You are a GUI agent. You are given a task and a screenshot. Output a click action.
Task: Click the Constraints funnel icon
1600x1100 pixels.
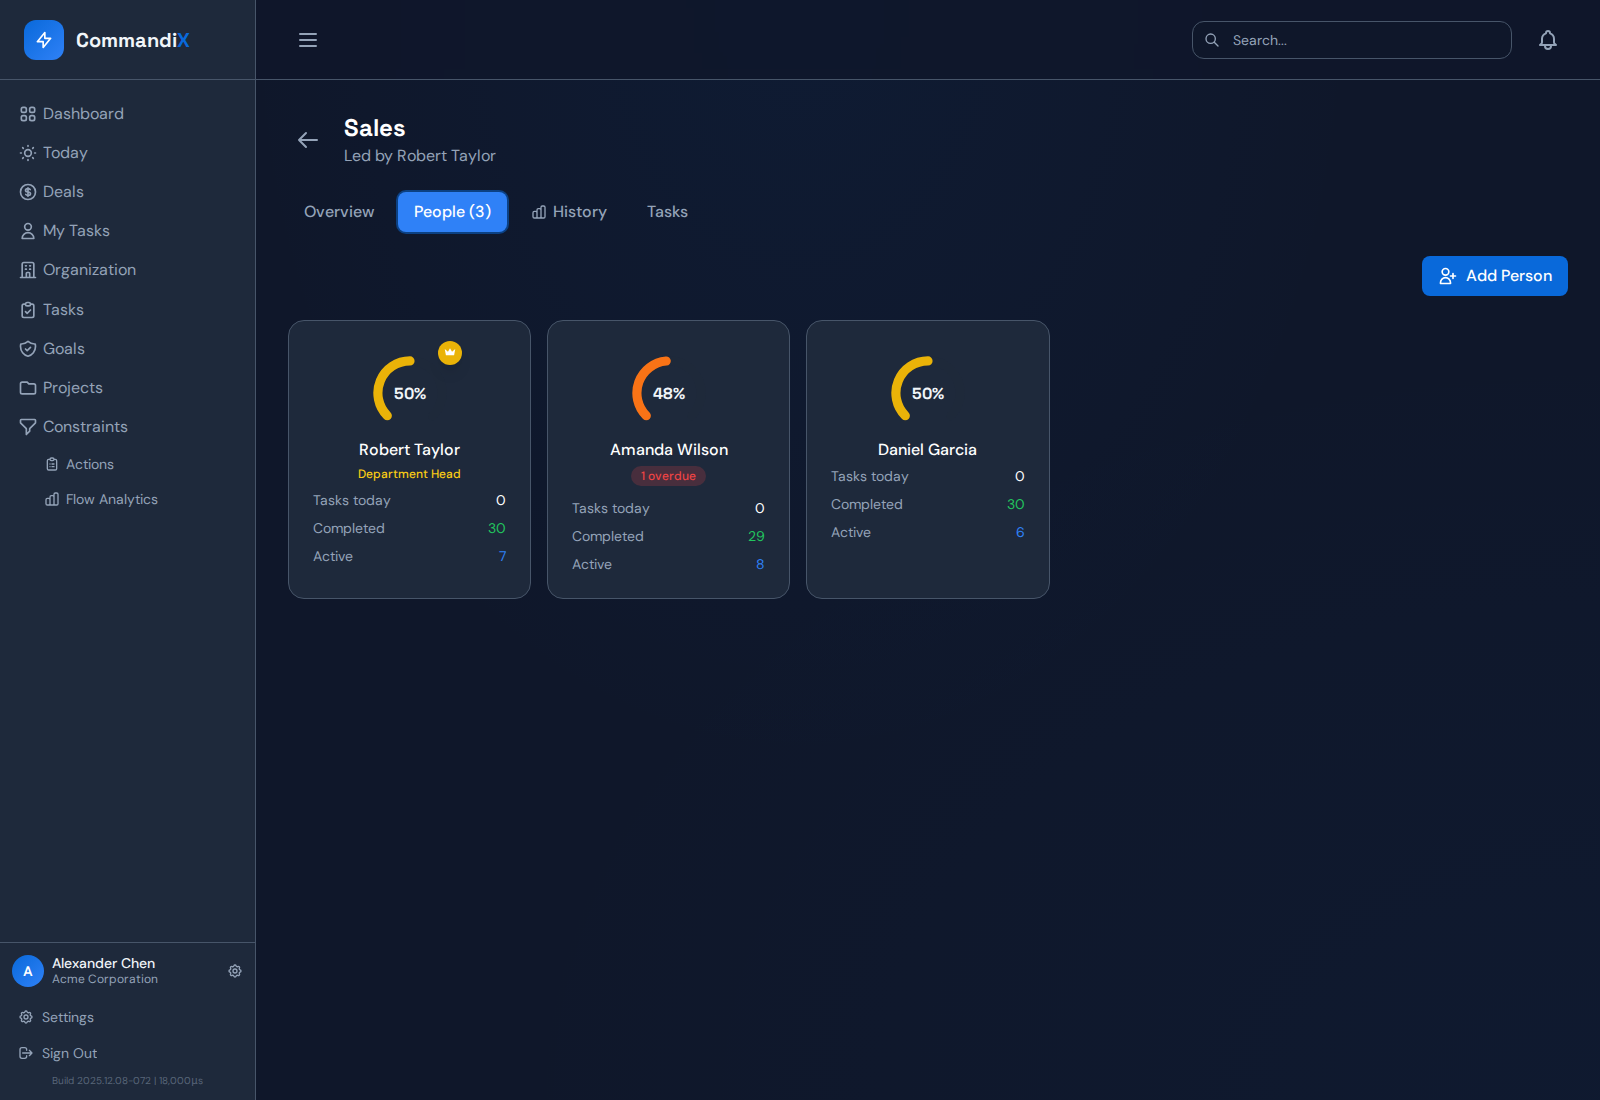point(28,427)
